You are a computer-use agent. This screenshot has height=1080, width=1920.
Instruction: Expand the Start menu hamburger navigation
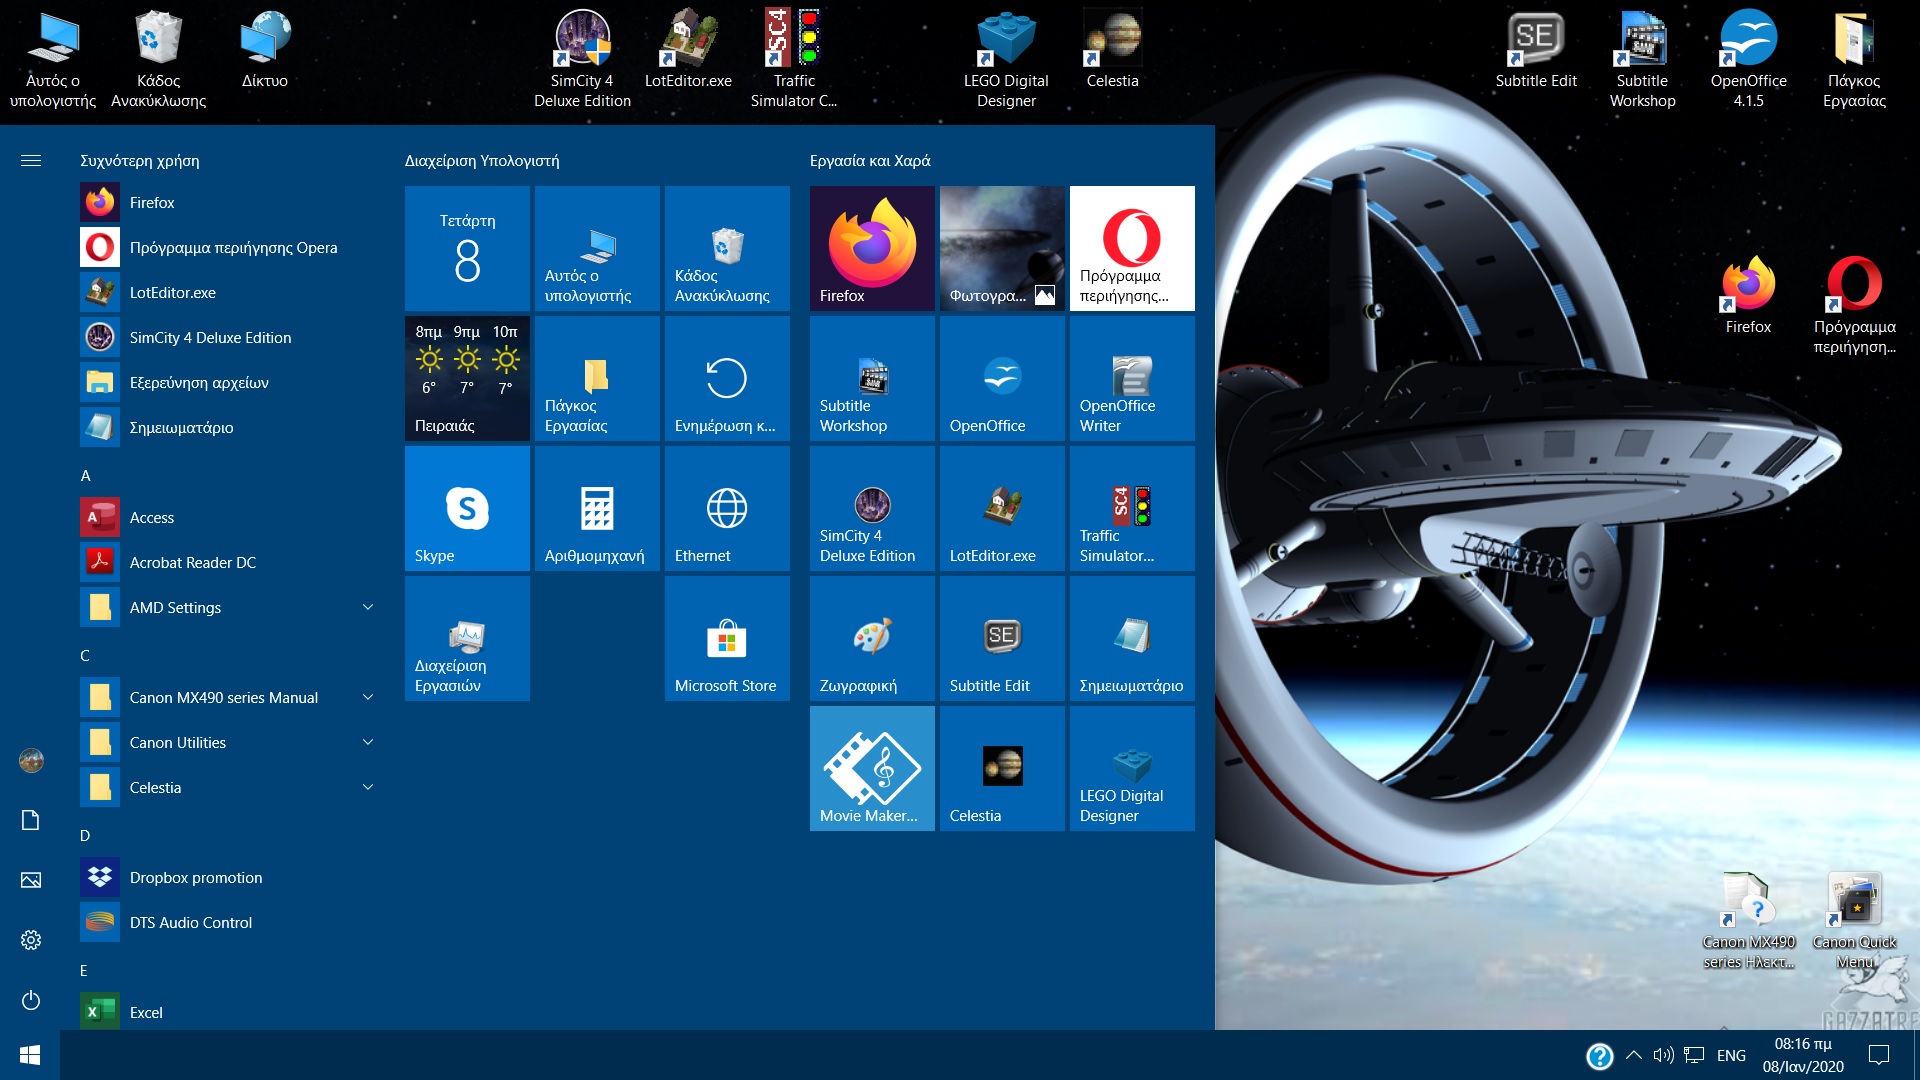tap(31, 160)
